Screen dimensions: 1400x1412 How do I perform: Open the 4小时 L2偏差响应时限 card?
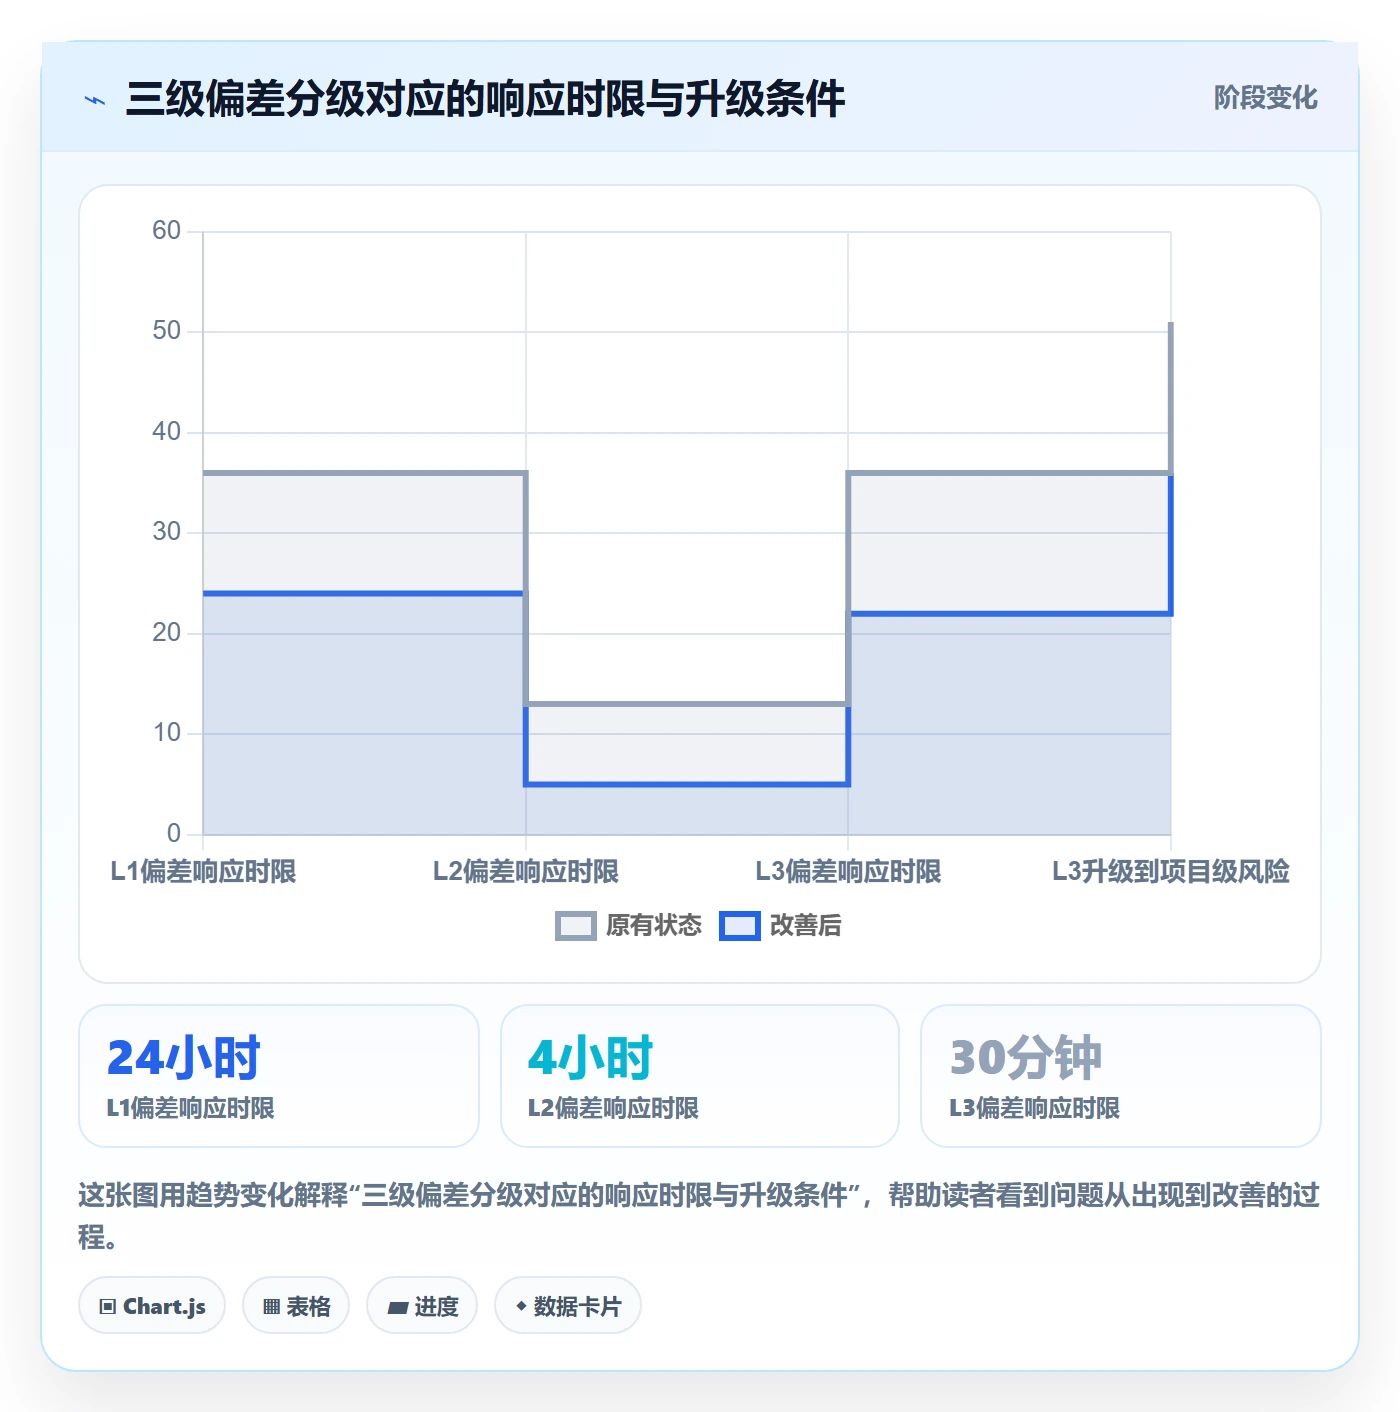(x=700, y=1076)
